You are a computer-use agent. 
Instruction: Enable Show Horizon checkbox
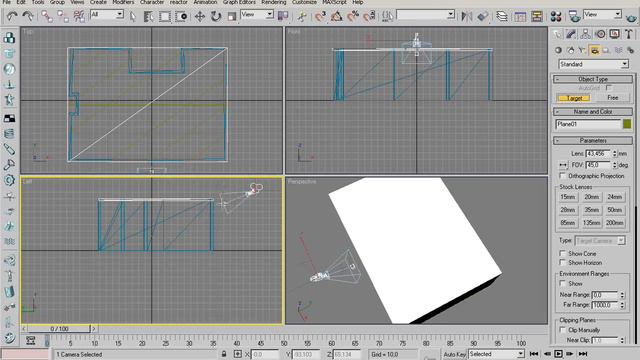tap(562, 262)
